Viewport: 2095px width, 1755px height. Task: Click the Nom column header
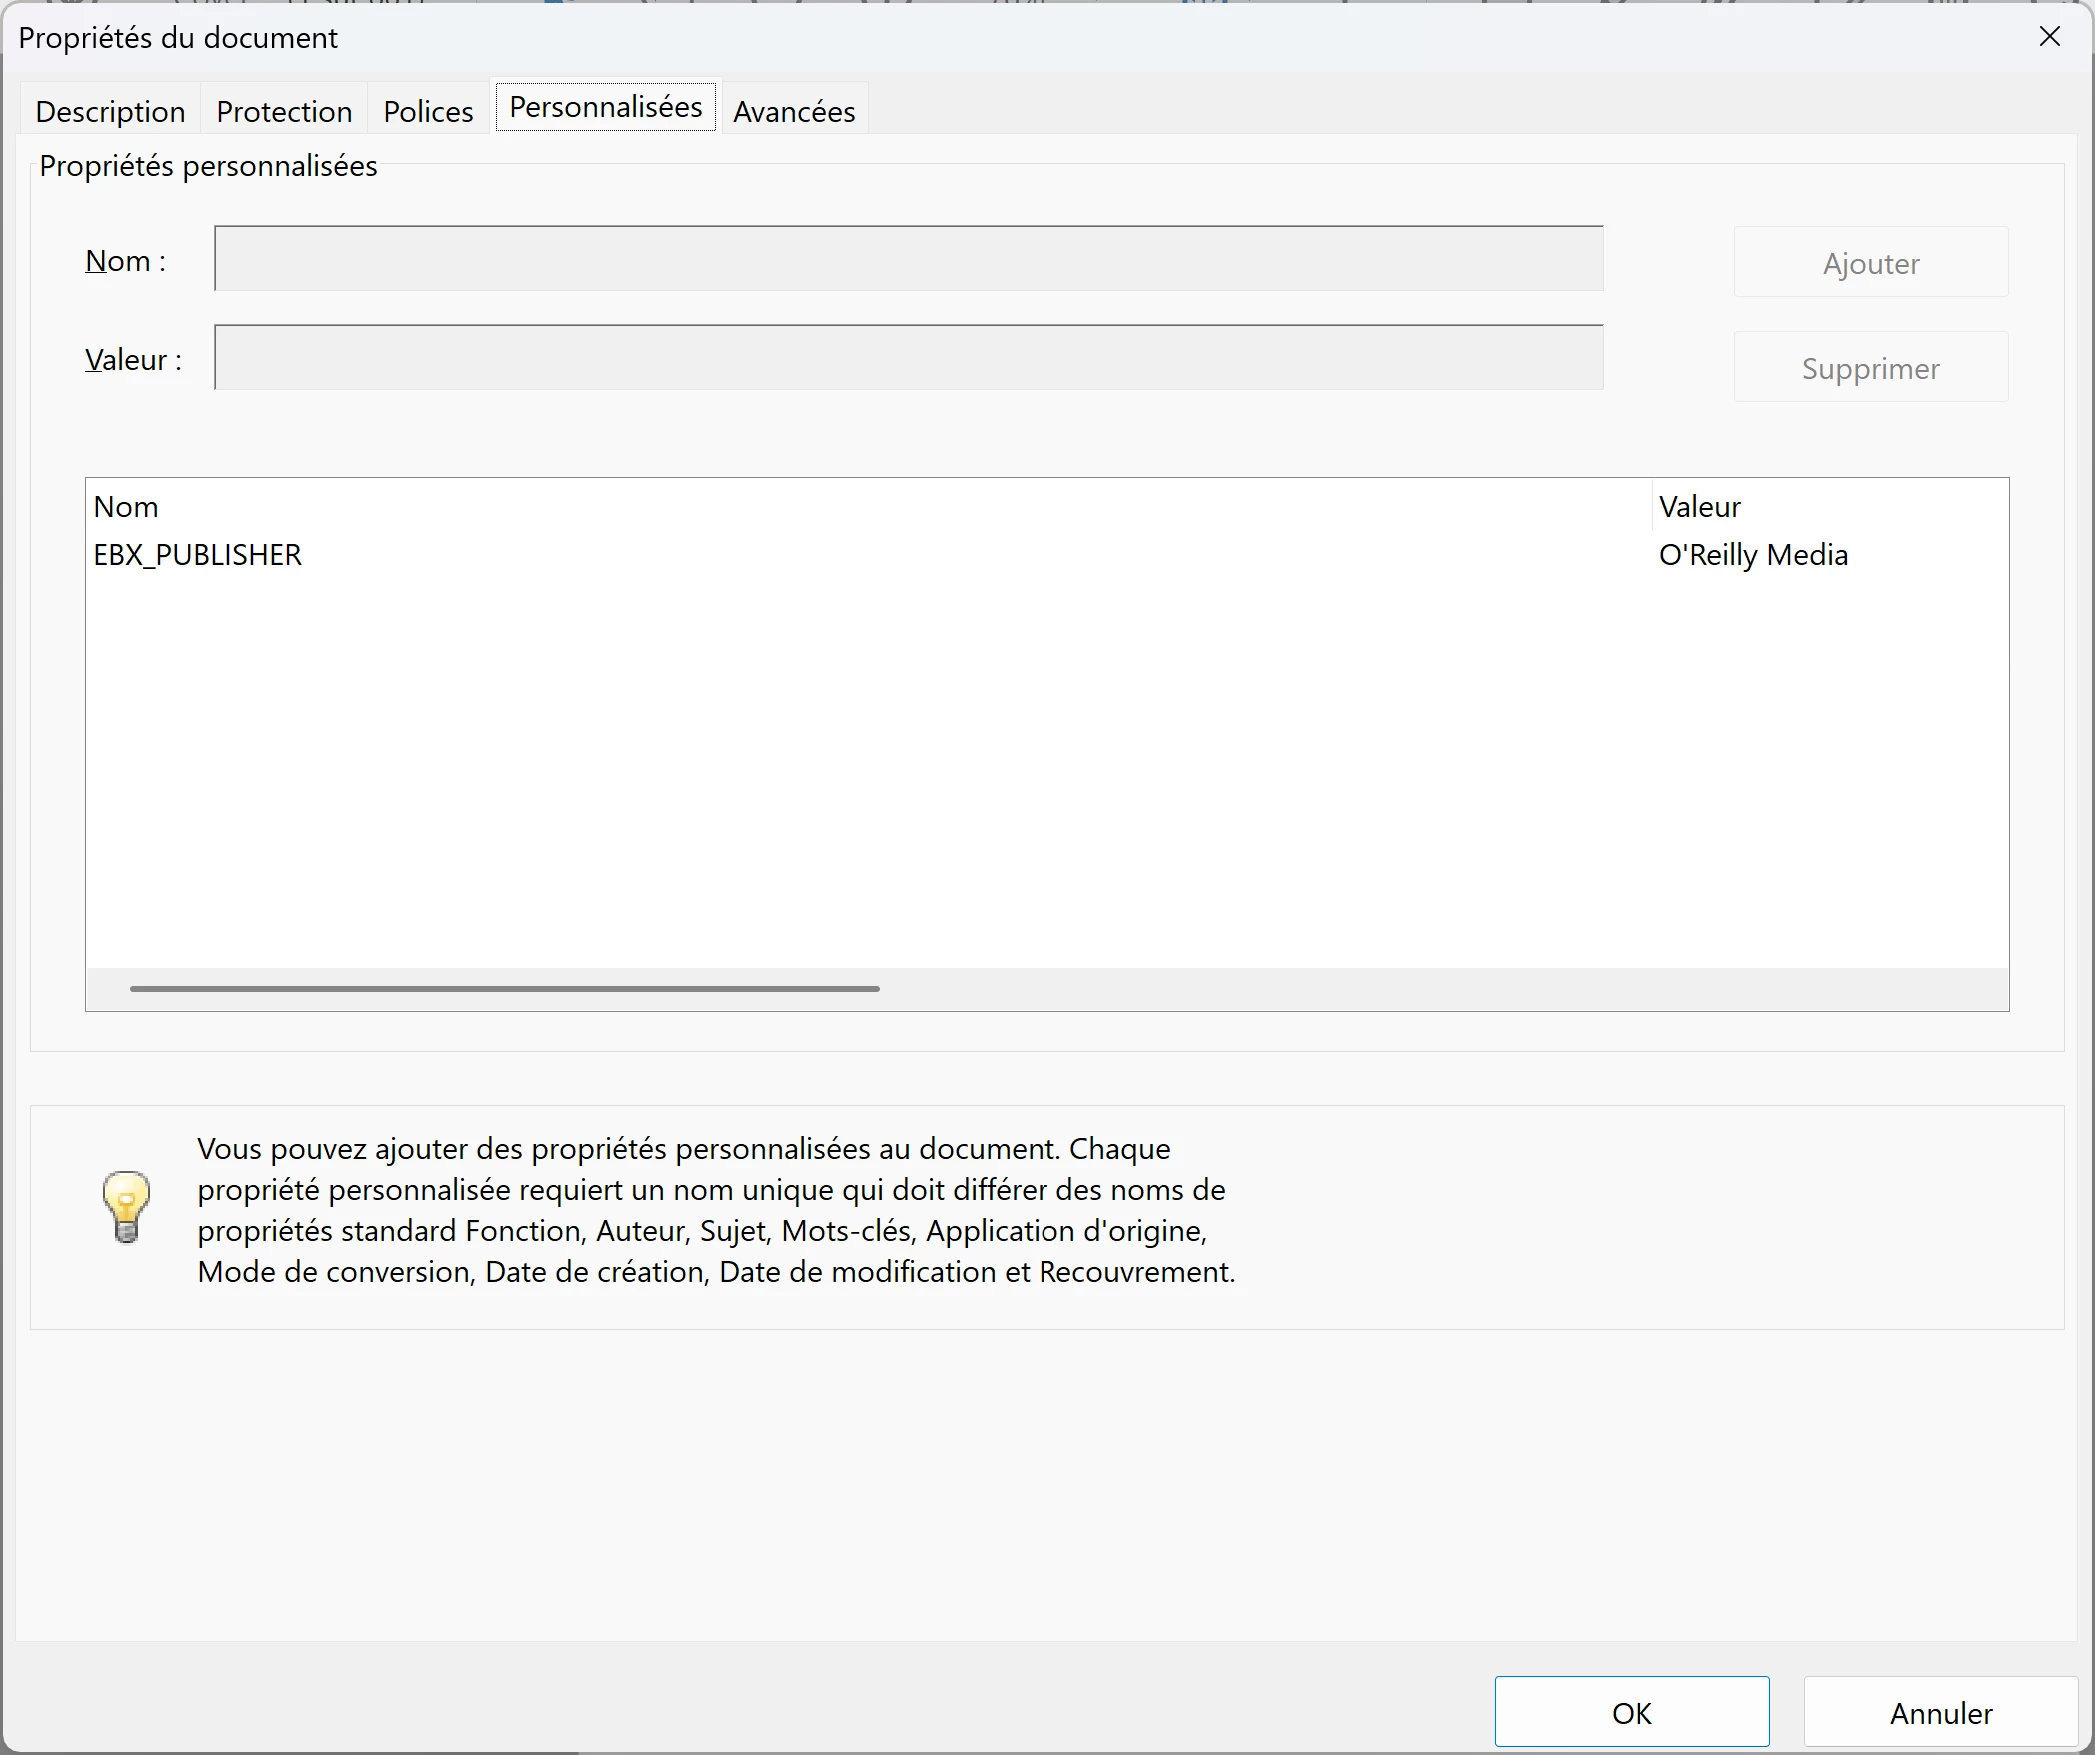coord(126,507)
